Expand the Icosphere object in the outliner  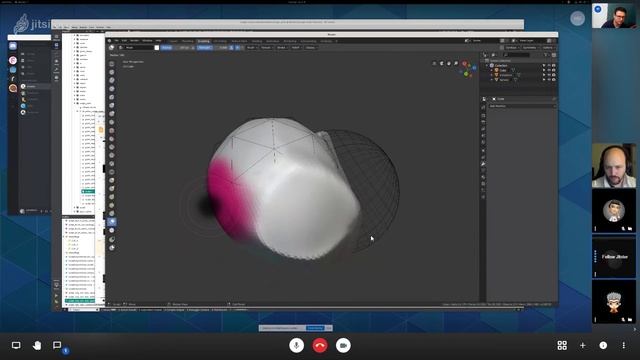[x=491, y=75]
